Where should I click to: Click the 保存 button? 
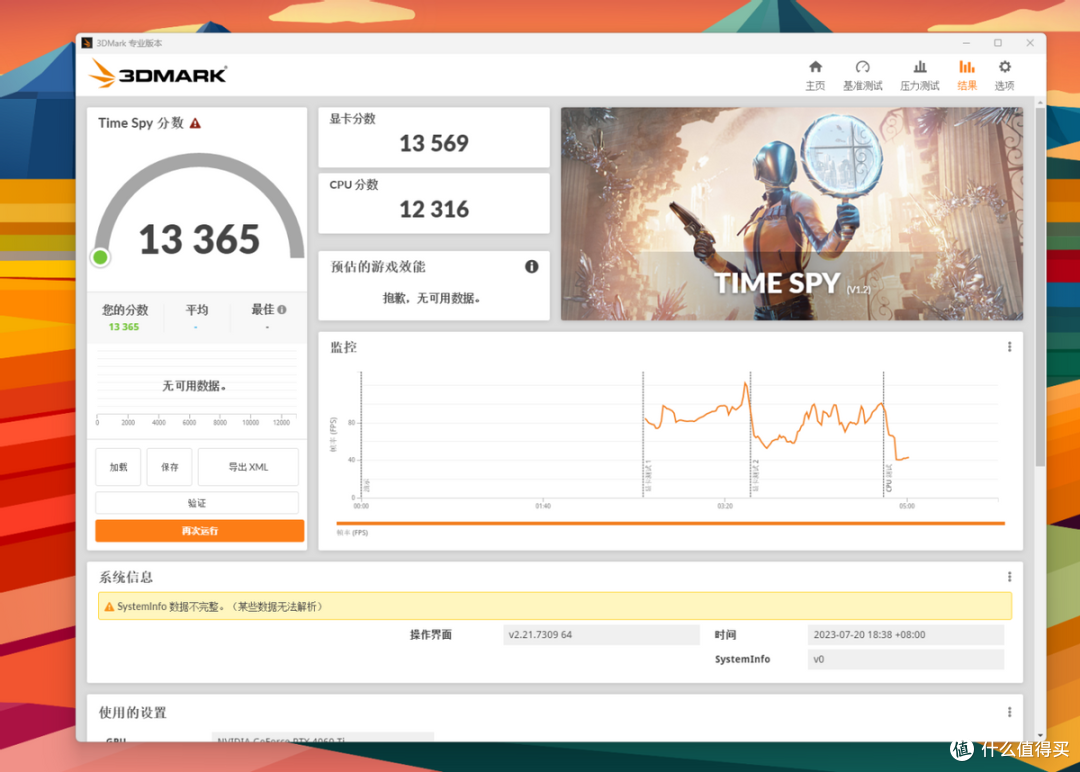point(169,467)
